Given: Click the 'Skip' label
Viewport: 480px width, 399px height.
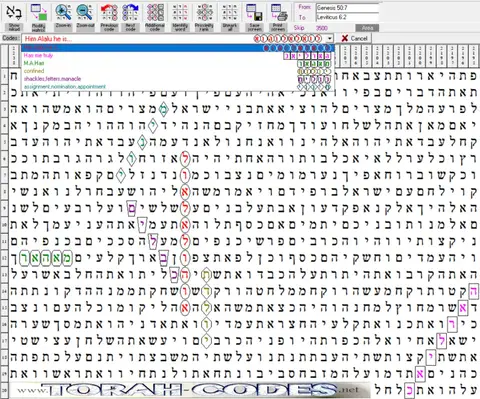Looking at the screenshot, I should [299, 28].
